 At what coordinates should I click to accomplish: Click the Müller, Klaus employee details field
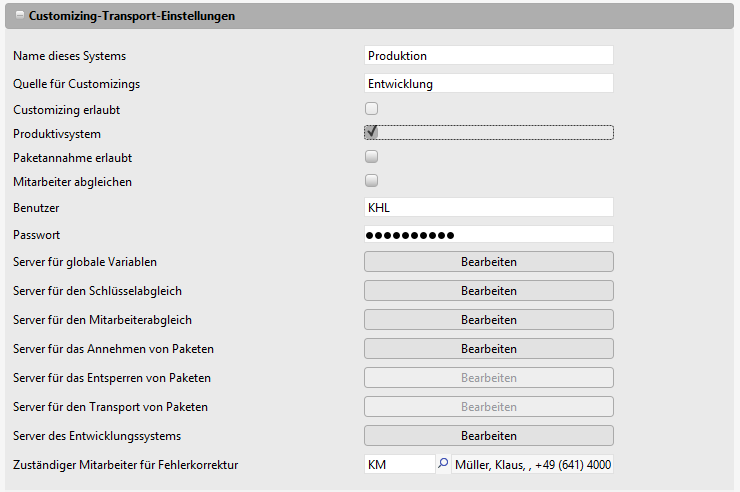pyautogui.click(x=532, y=465)
